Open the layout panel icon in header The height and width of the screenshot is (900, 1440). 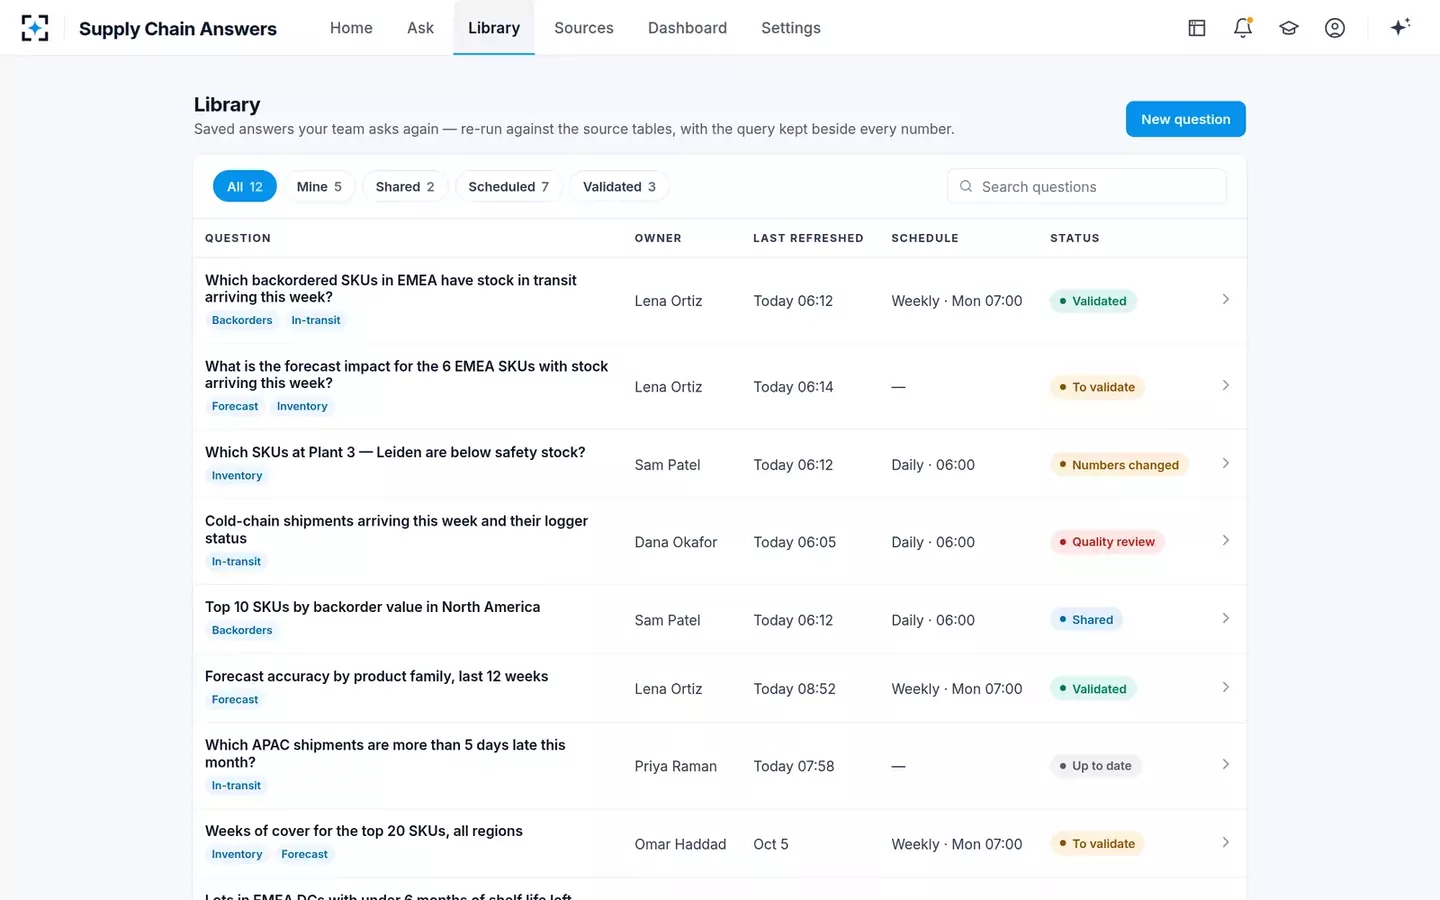click(x=1197, y=28)
